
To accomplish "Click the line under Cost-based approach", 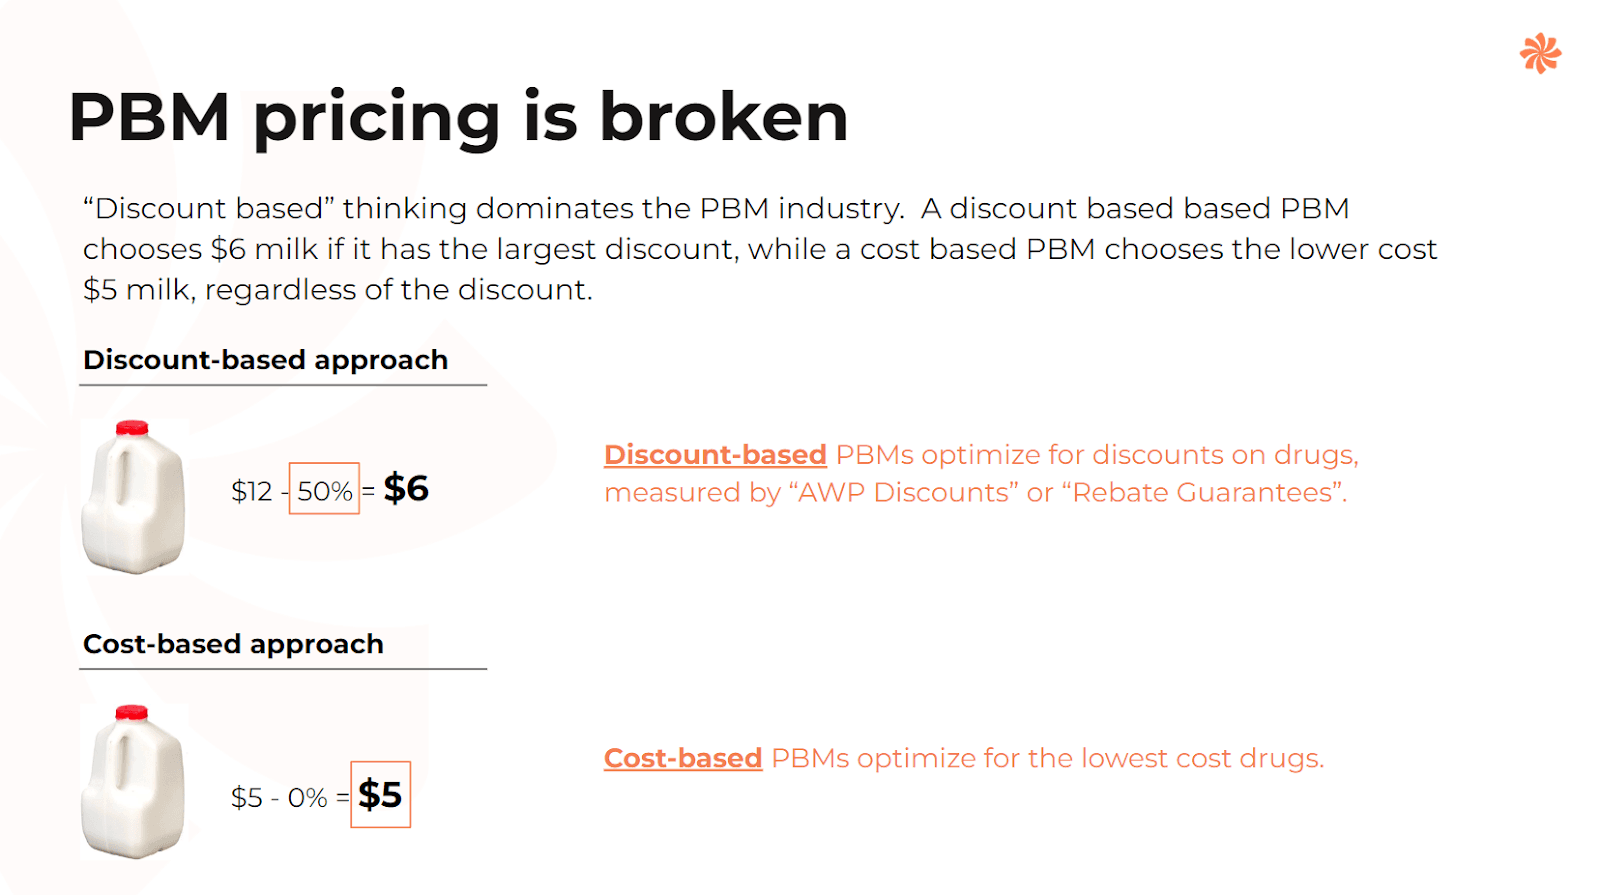I will pyautogui.click(x=283, y=669).
